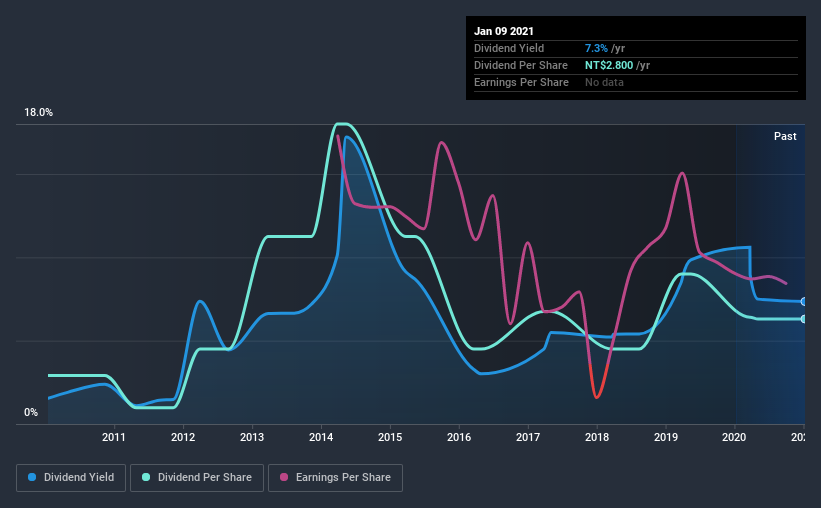The image size is (821, 508).
Task: Click the No data earnings value
Action: coord(604,82)
